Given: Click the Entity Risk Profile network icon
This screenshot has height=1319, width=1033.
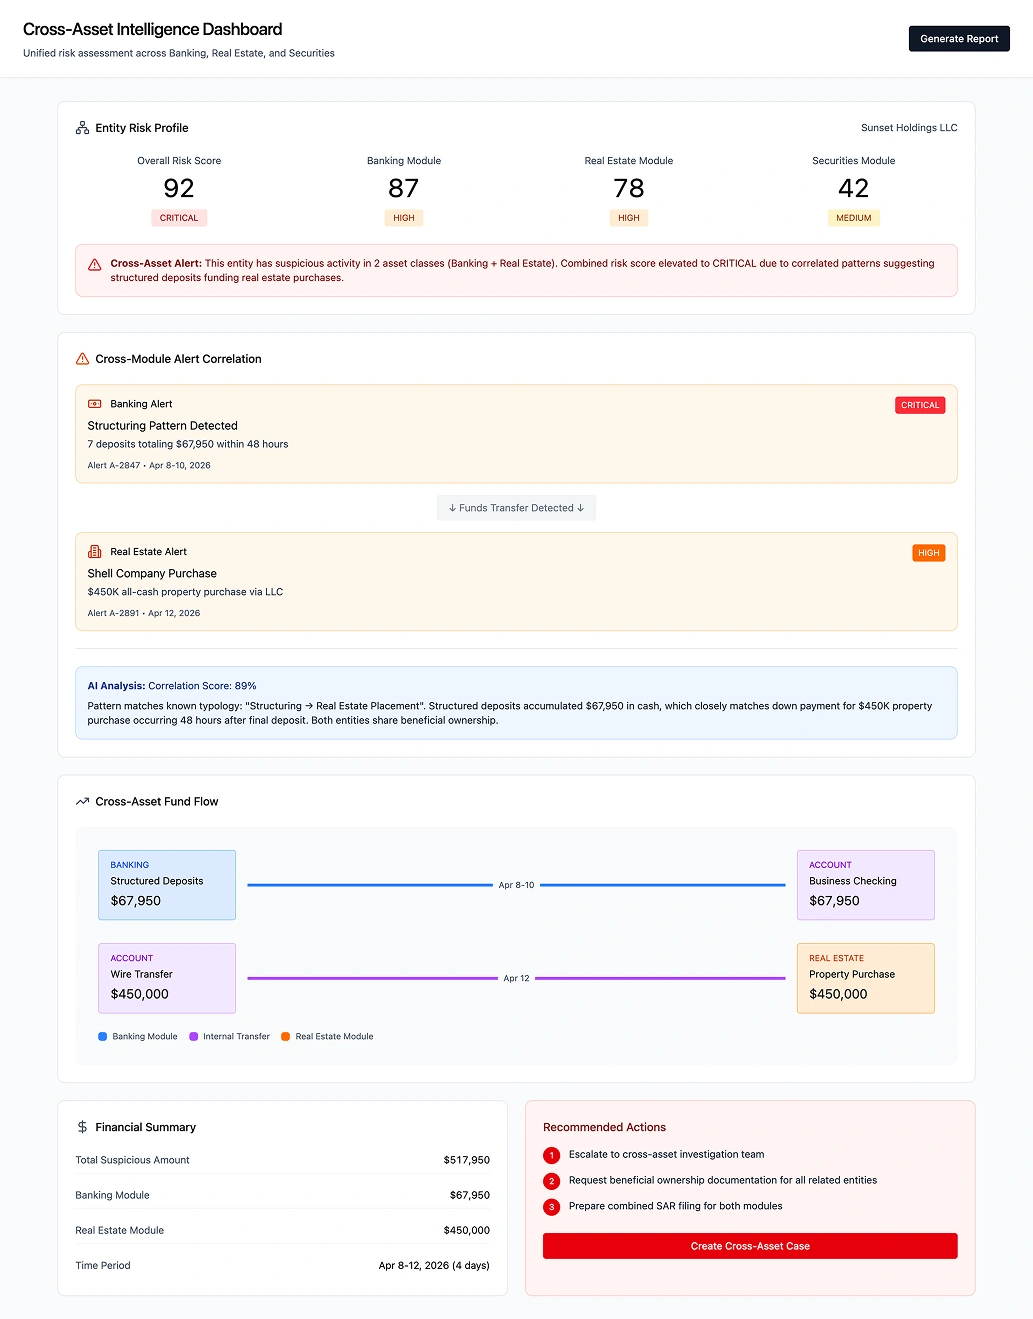Looking at the screenshot, I should pyautogui.click(x=81, y=127).
